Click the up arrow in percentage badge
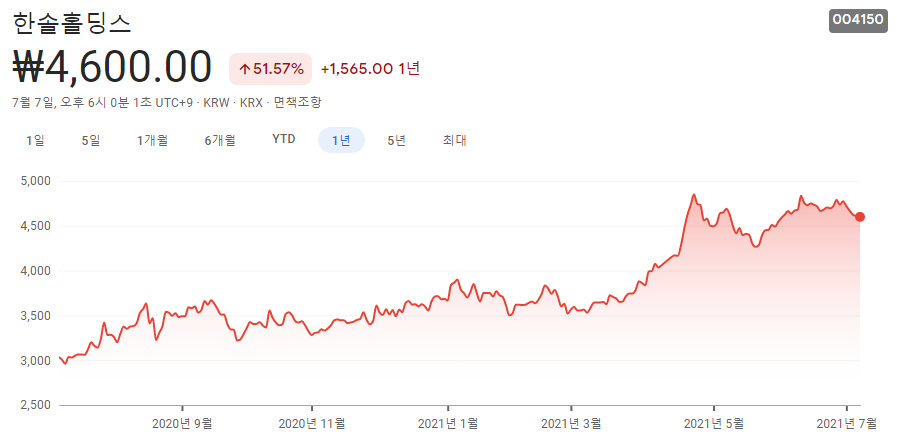897x444 pixels. pos(244,70)
